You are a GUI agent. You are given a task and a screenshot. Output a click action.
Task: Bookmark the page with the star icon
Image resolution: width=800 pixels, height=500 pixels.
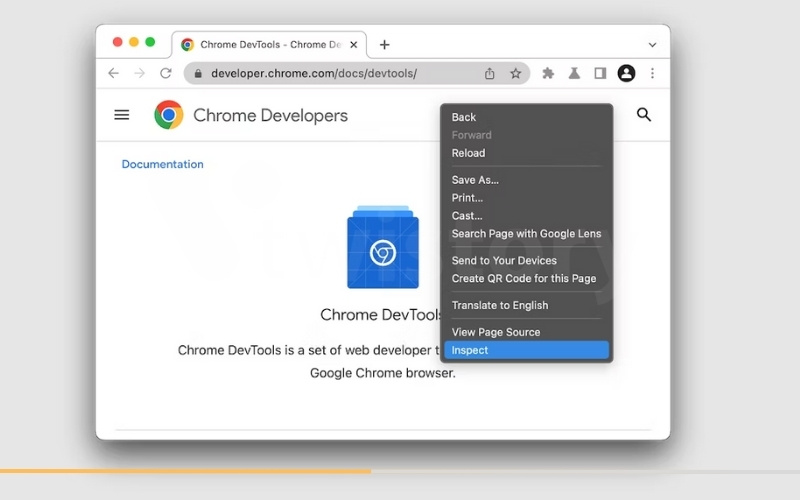tap(516, 73)
